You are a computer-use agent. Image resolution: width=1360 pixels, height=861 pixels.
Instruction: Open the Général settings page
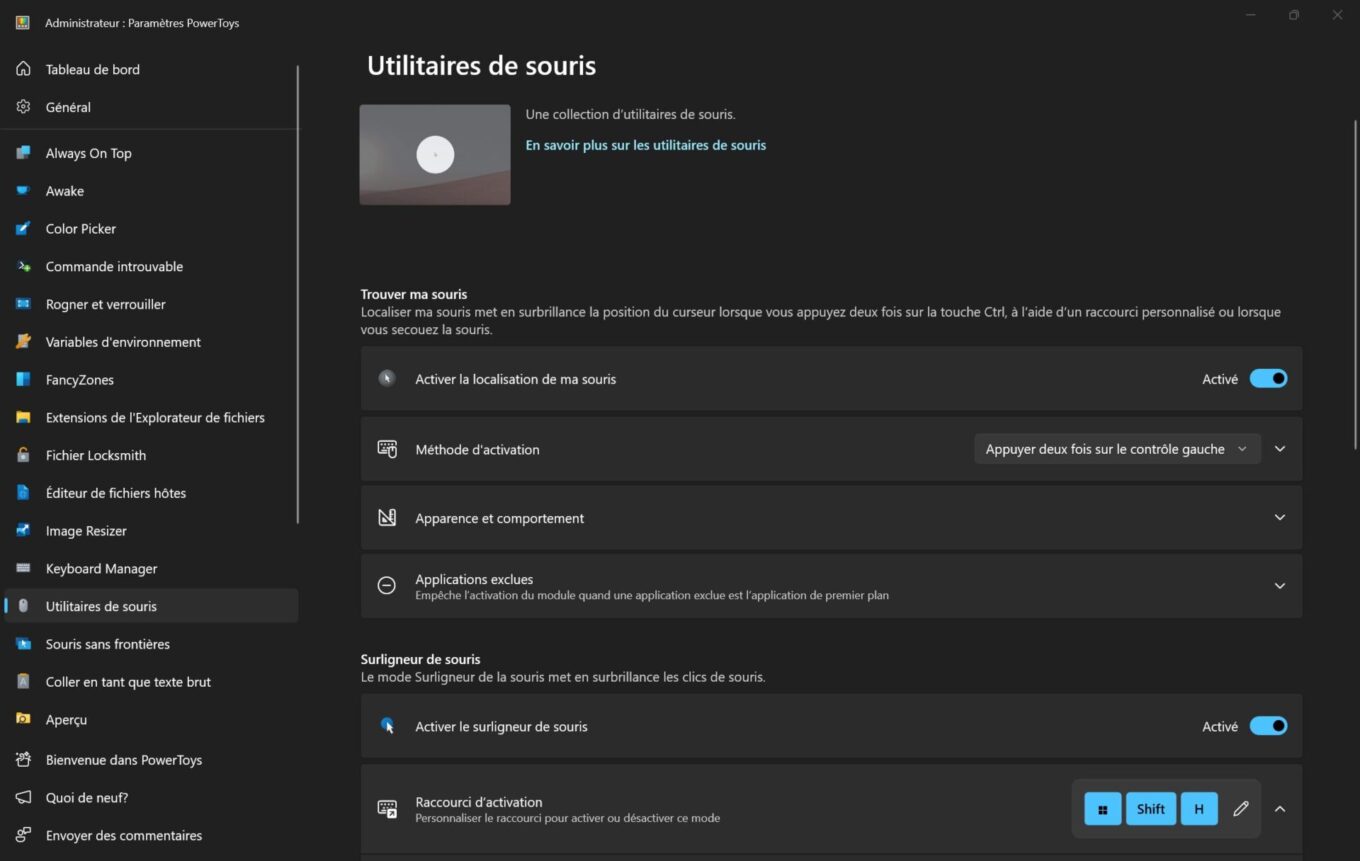151,107
